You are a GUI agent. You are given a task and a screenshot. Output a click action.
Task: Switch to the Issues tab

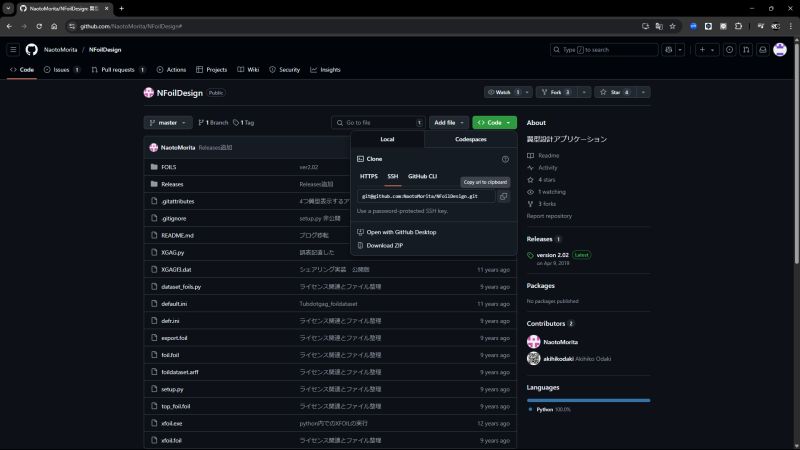coord(62,70)
